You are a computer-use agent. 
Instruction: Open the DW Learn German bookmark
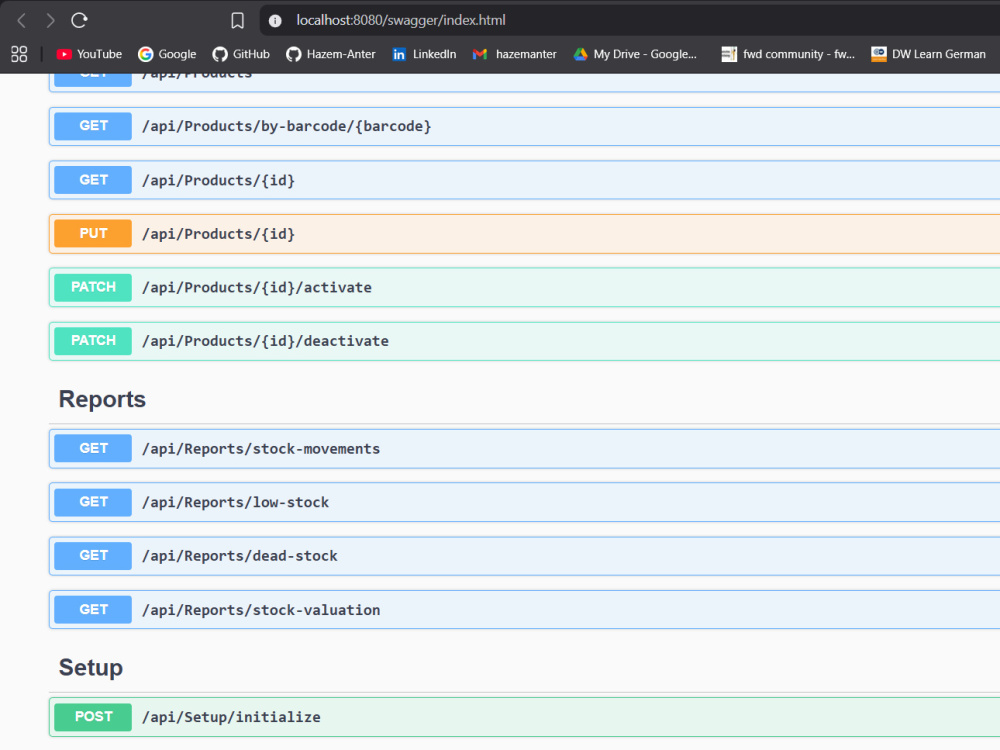pos(929,54)
